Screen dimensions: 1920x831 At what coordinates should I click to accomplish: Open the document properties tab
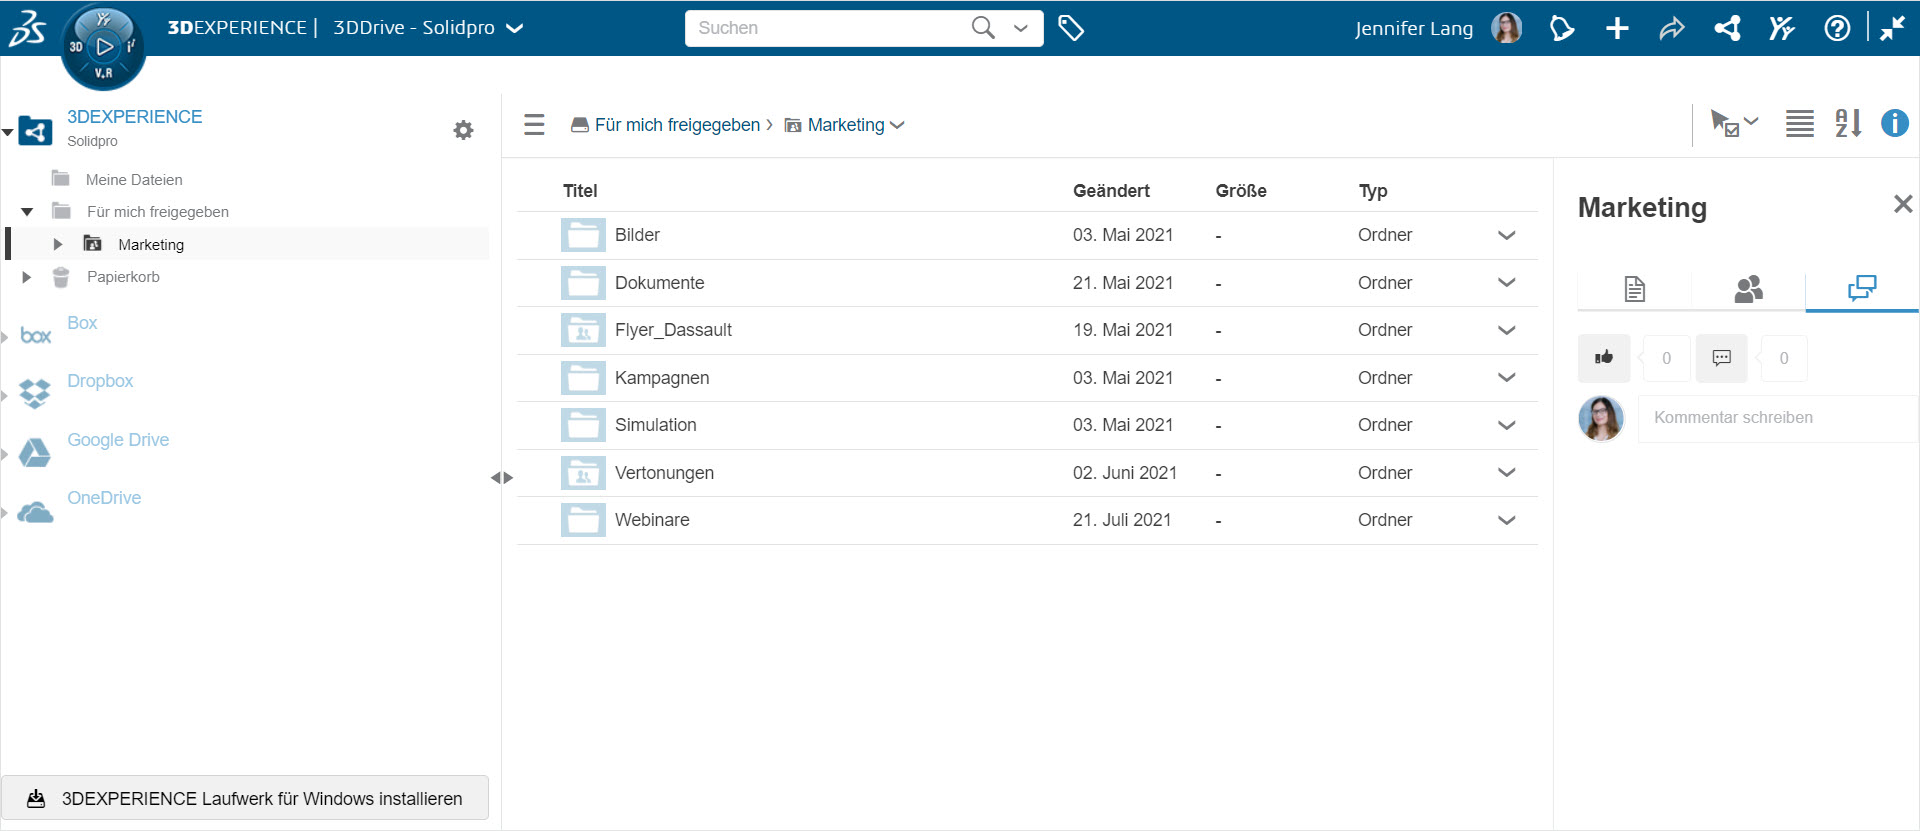(1635, 289)
